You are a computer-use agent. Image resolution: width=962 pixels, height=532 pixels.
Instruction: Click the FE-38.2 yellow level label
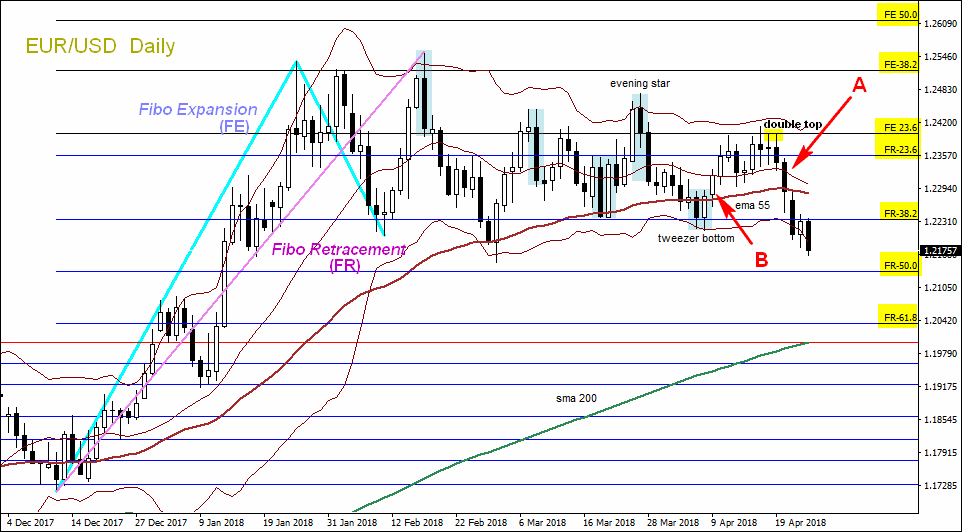click(x=899, y=62)
